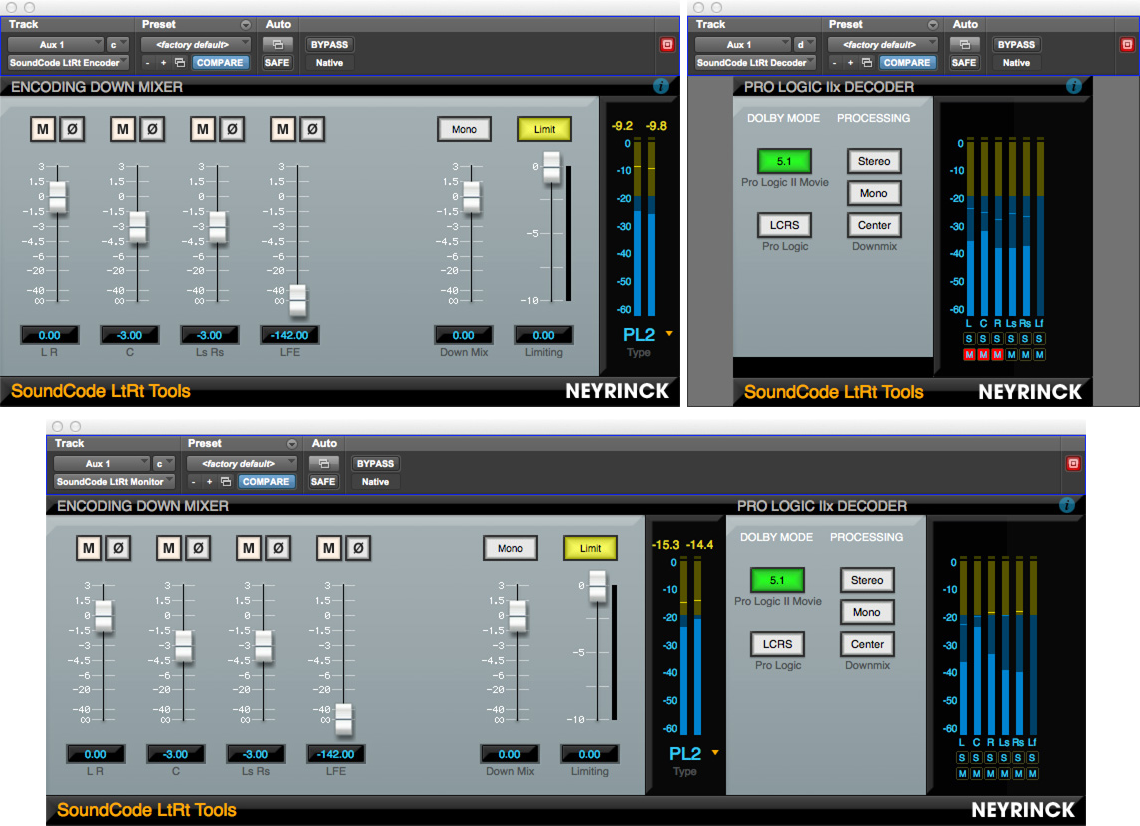This screenshot has width=1140, height=826.
Task: Select previous preset minus in Encoder window
Action: click(x=148, y=63)
